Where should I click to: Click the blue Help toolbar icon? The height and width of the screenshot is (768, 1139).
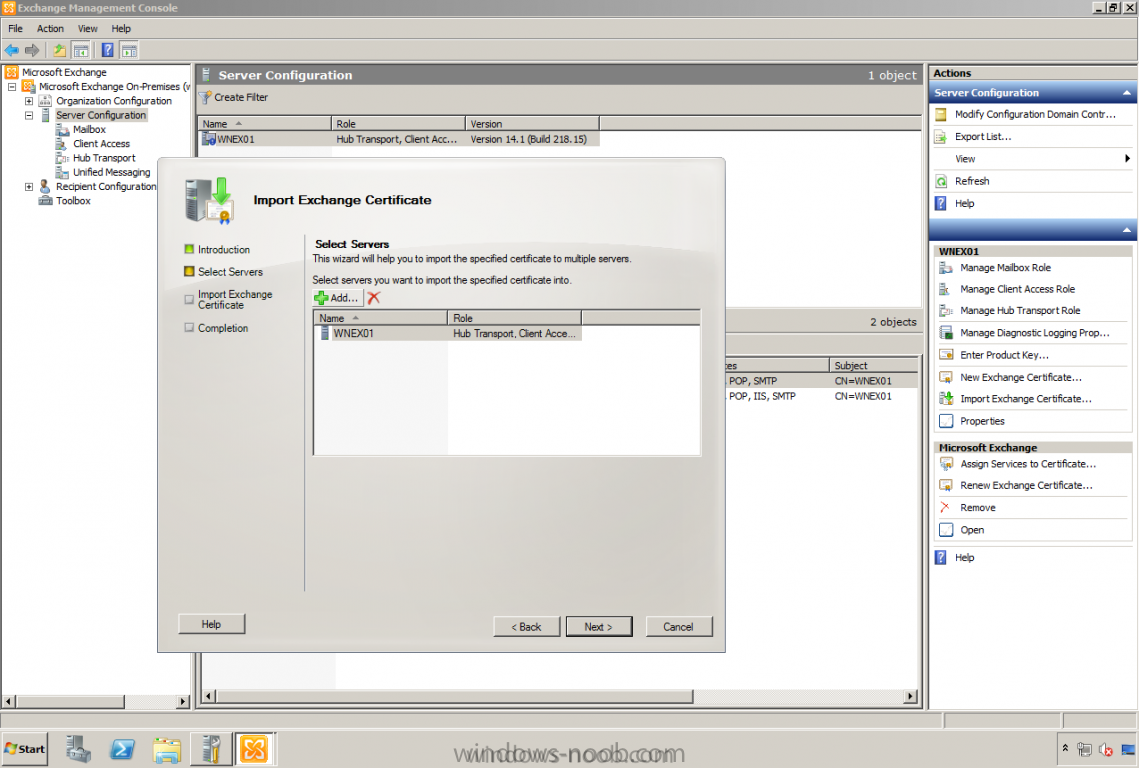coord(108,50)
